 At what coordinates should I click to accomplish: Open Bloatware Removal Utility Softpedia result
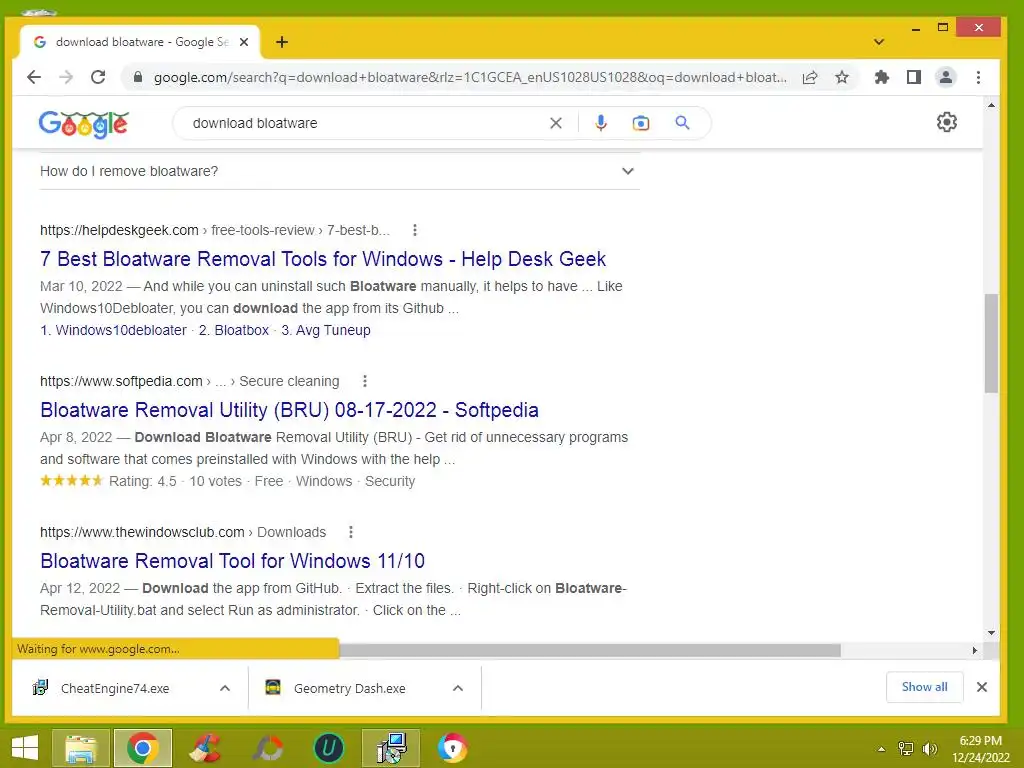pos(289,409)
